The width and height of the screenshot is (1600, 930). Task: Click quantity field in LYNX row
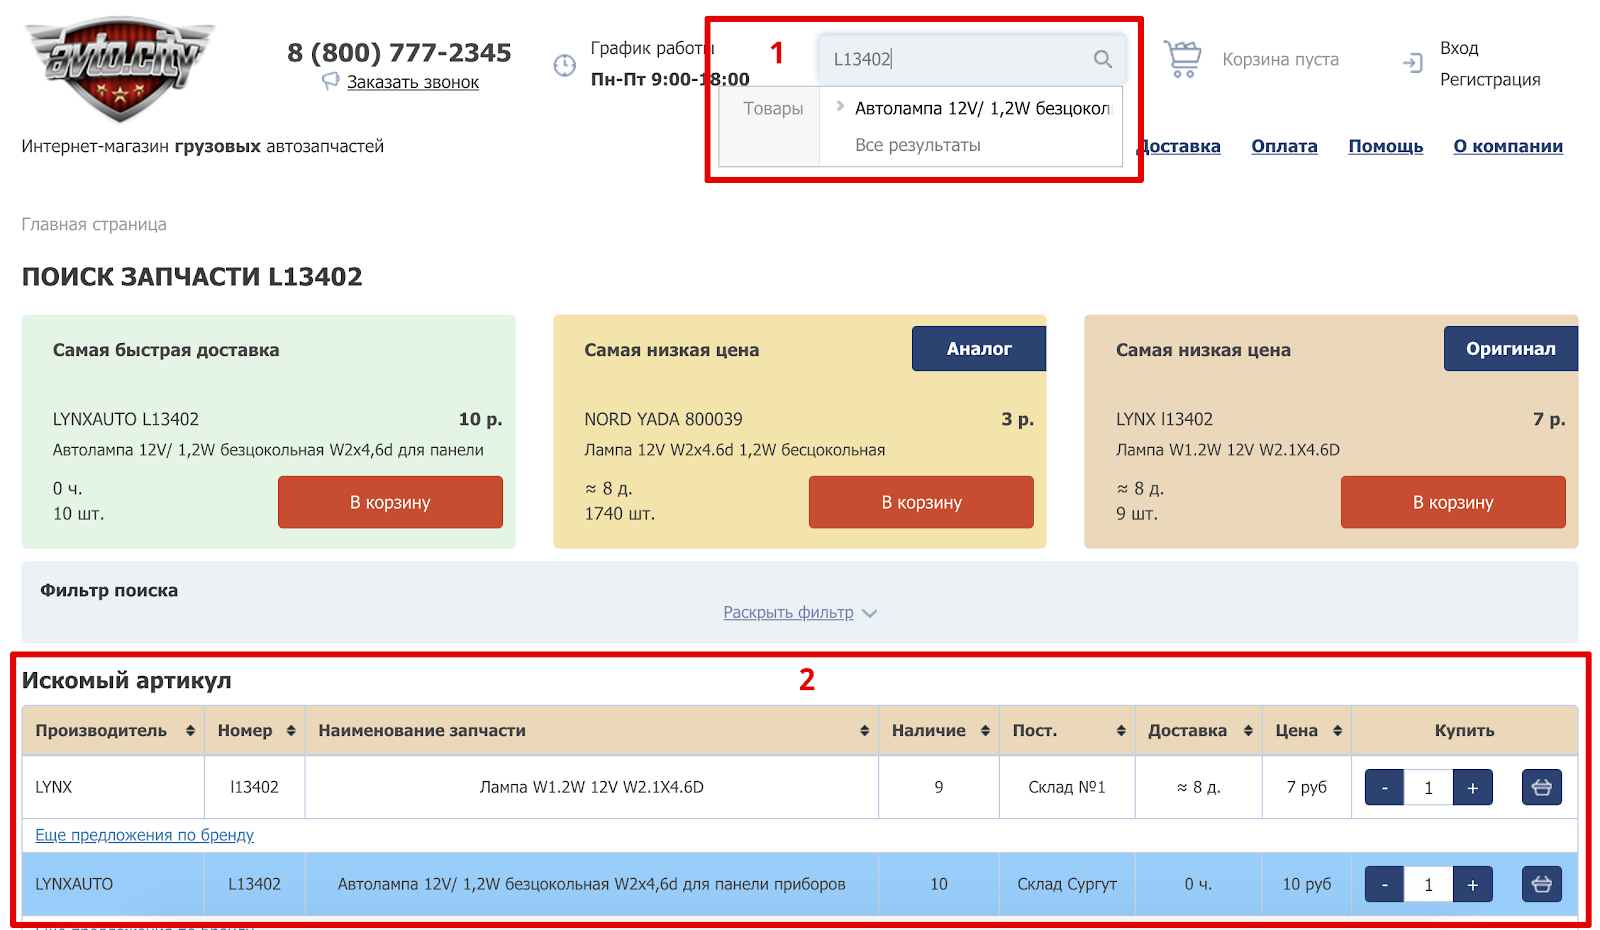coord(1428,787)
